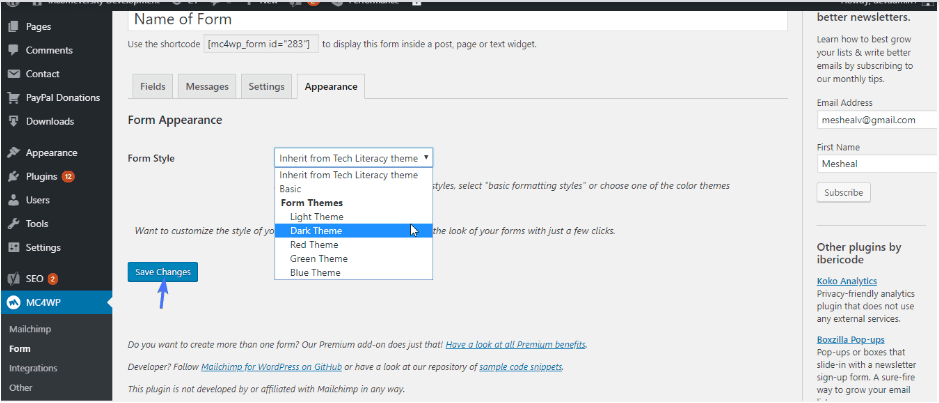
Task: Click the PayPal Donations cart icon
Action: (14, 98)
